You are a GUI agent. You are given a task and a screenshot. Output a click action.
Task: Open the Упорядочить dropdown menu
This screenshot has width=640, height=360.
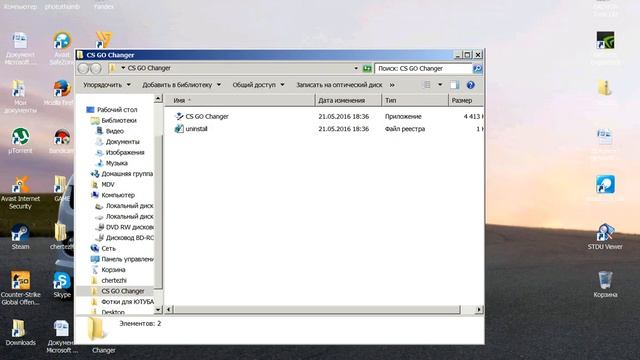107,85
